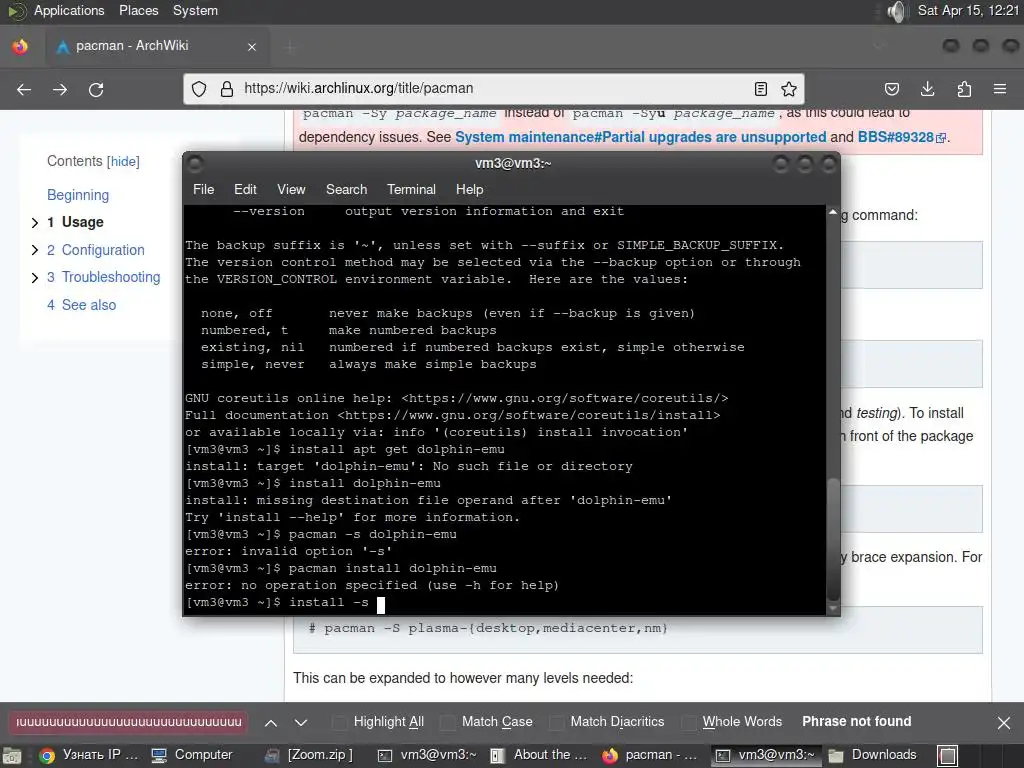Viewport: 1024px width, 768px height.
Task: Open the volume speaker in system tray
Action: 897,11
